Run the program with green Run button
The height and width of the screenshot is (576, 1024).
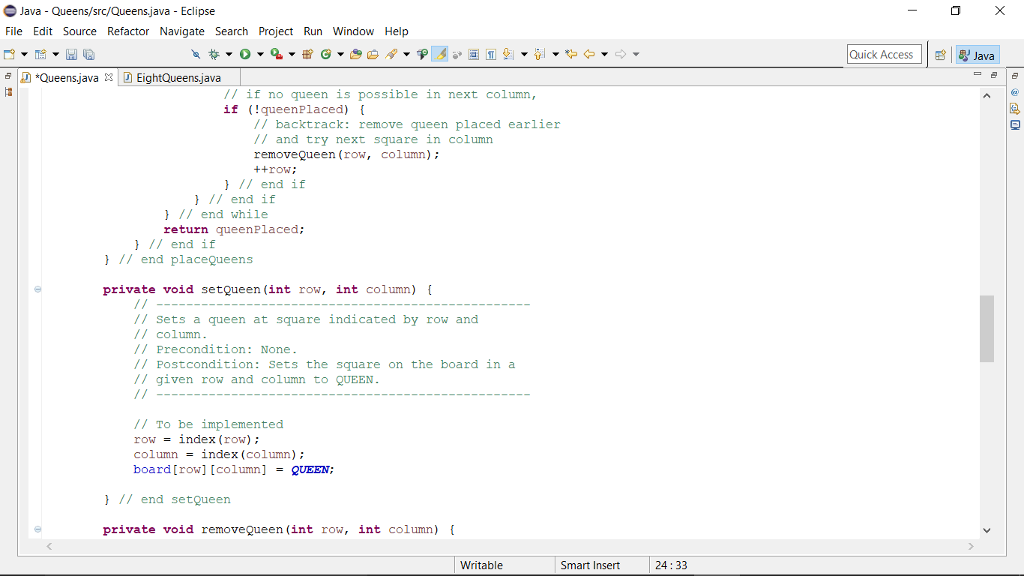click(x=245, y=54)
